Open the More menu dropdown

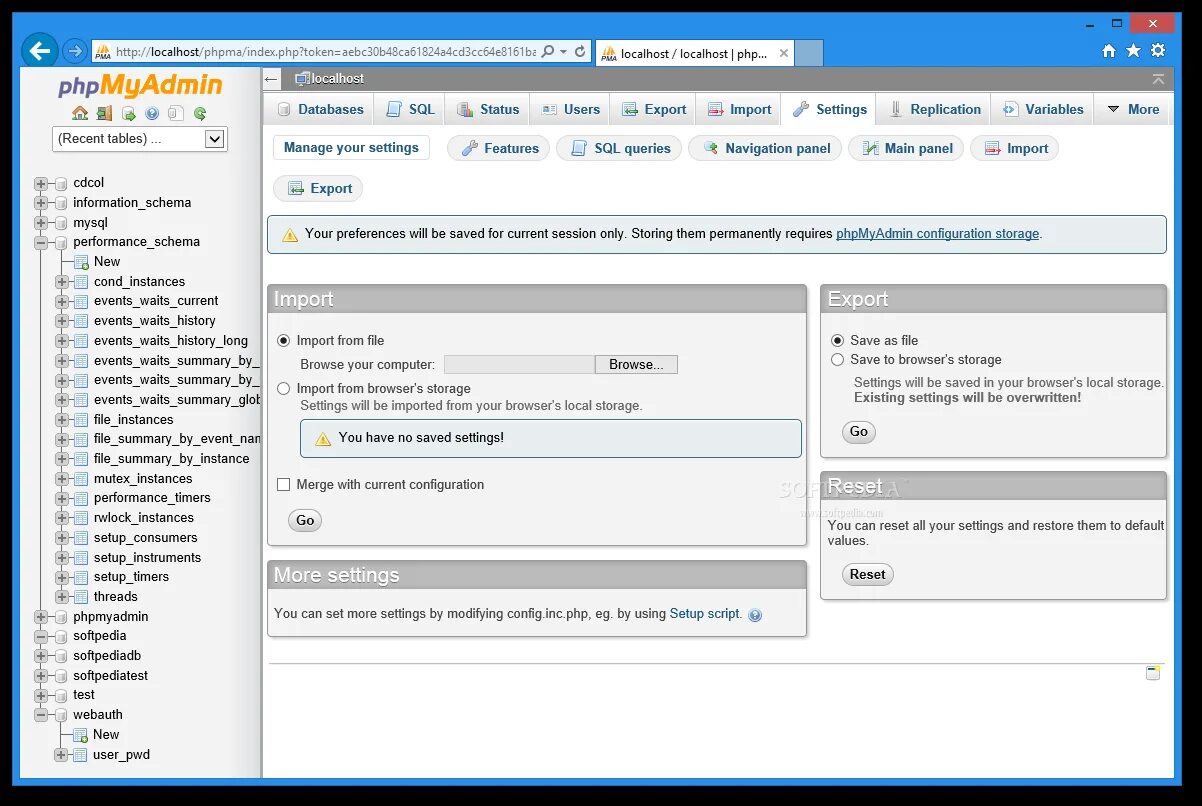(x=1133, y=110)
